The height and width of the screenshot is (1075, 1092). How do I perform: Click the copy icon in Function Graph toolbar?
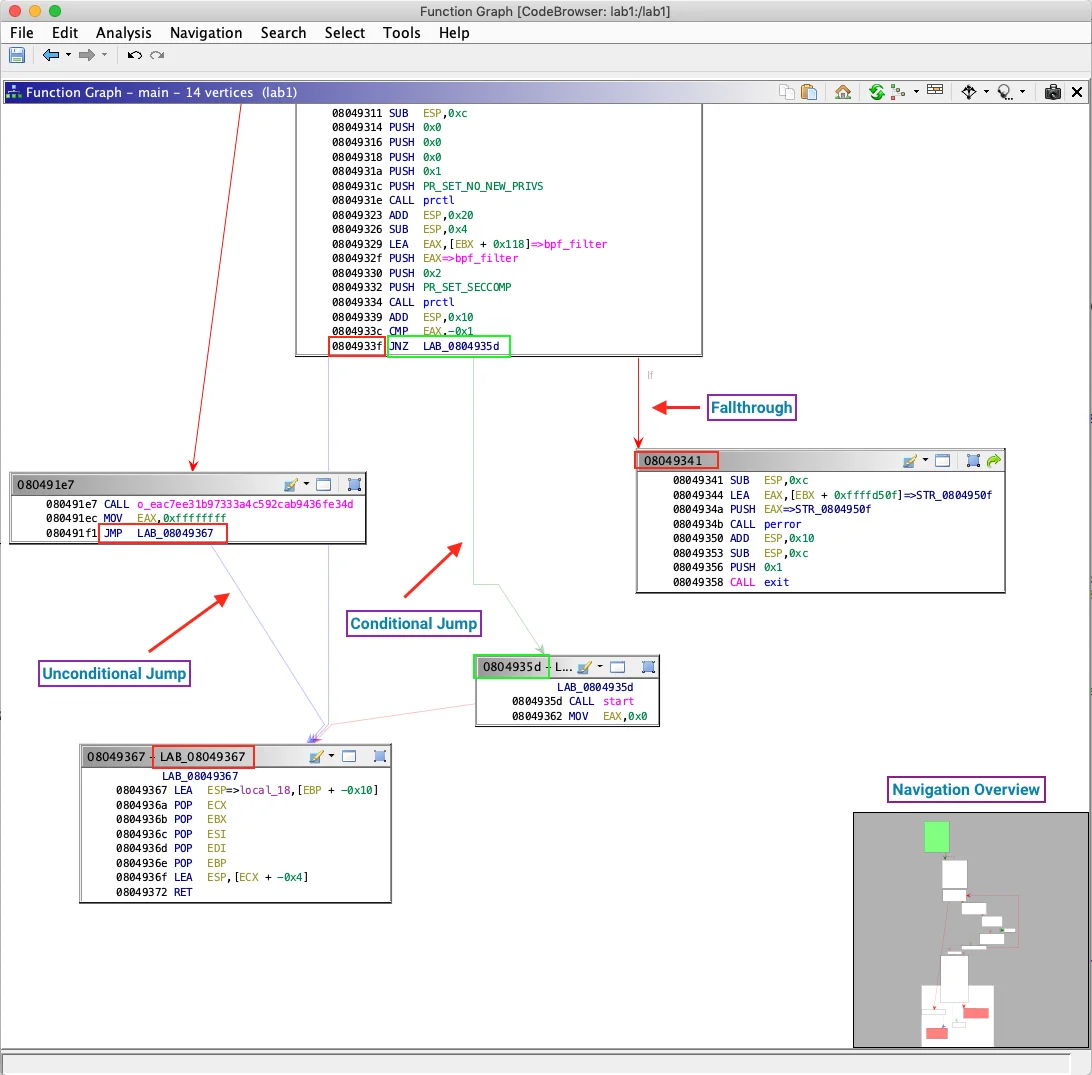787,91
